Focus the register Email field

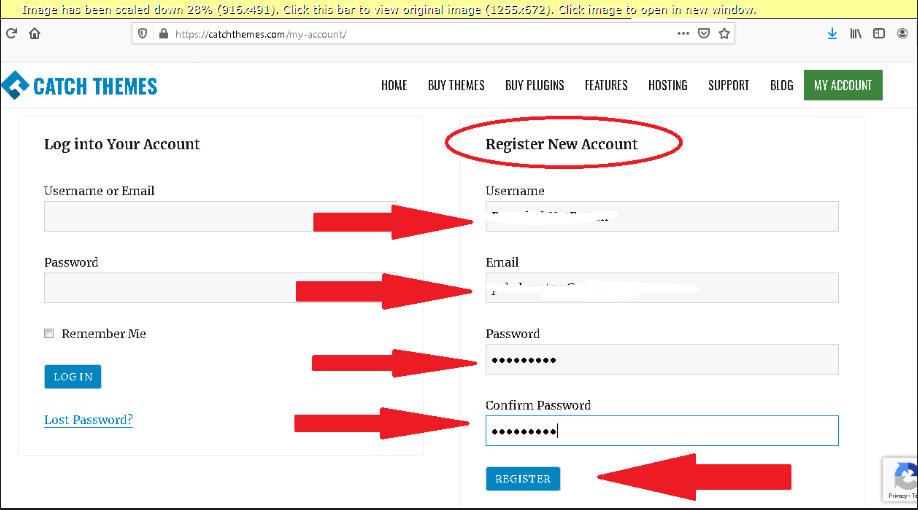662,287
